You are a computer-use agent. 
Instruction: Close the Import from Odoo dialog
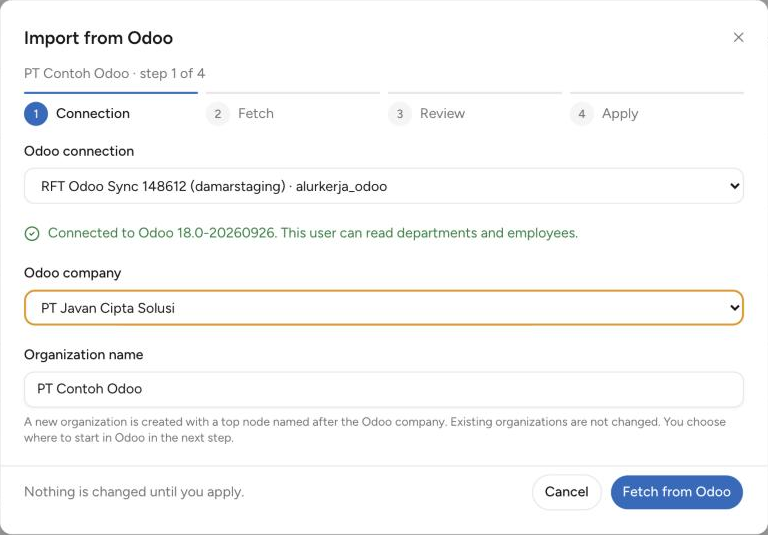pyautogui.click(x=738, y=38)
